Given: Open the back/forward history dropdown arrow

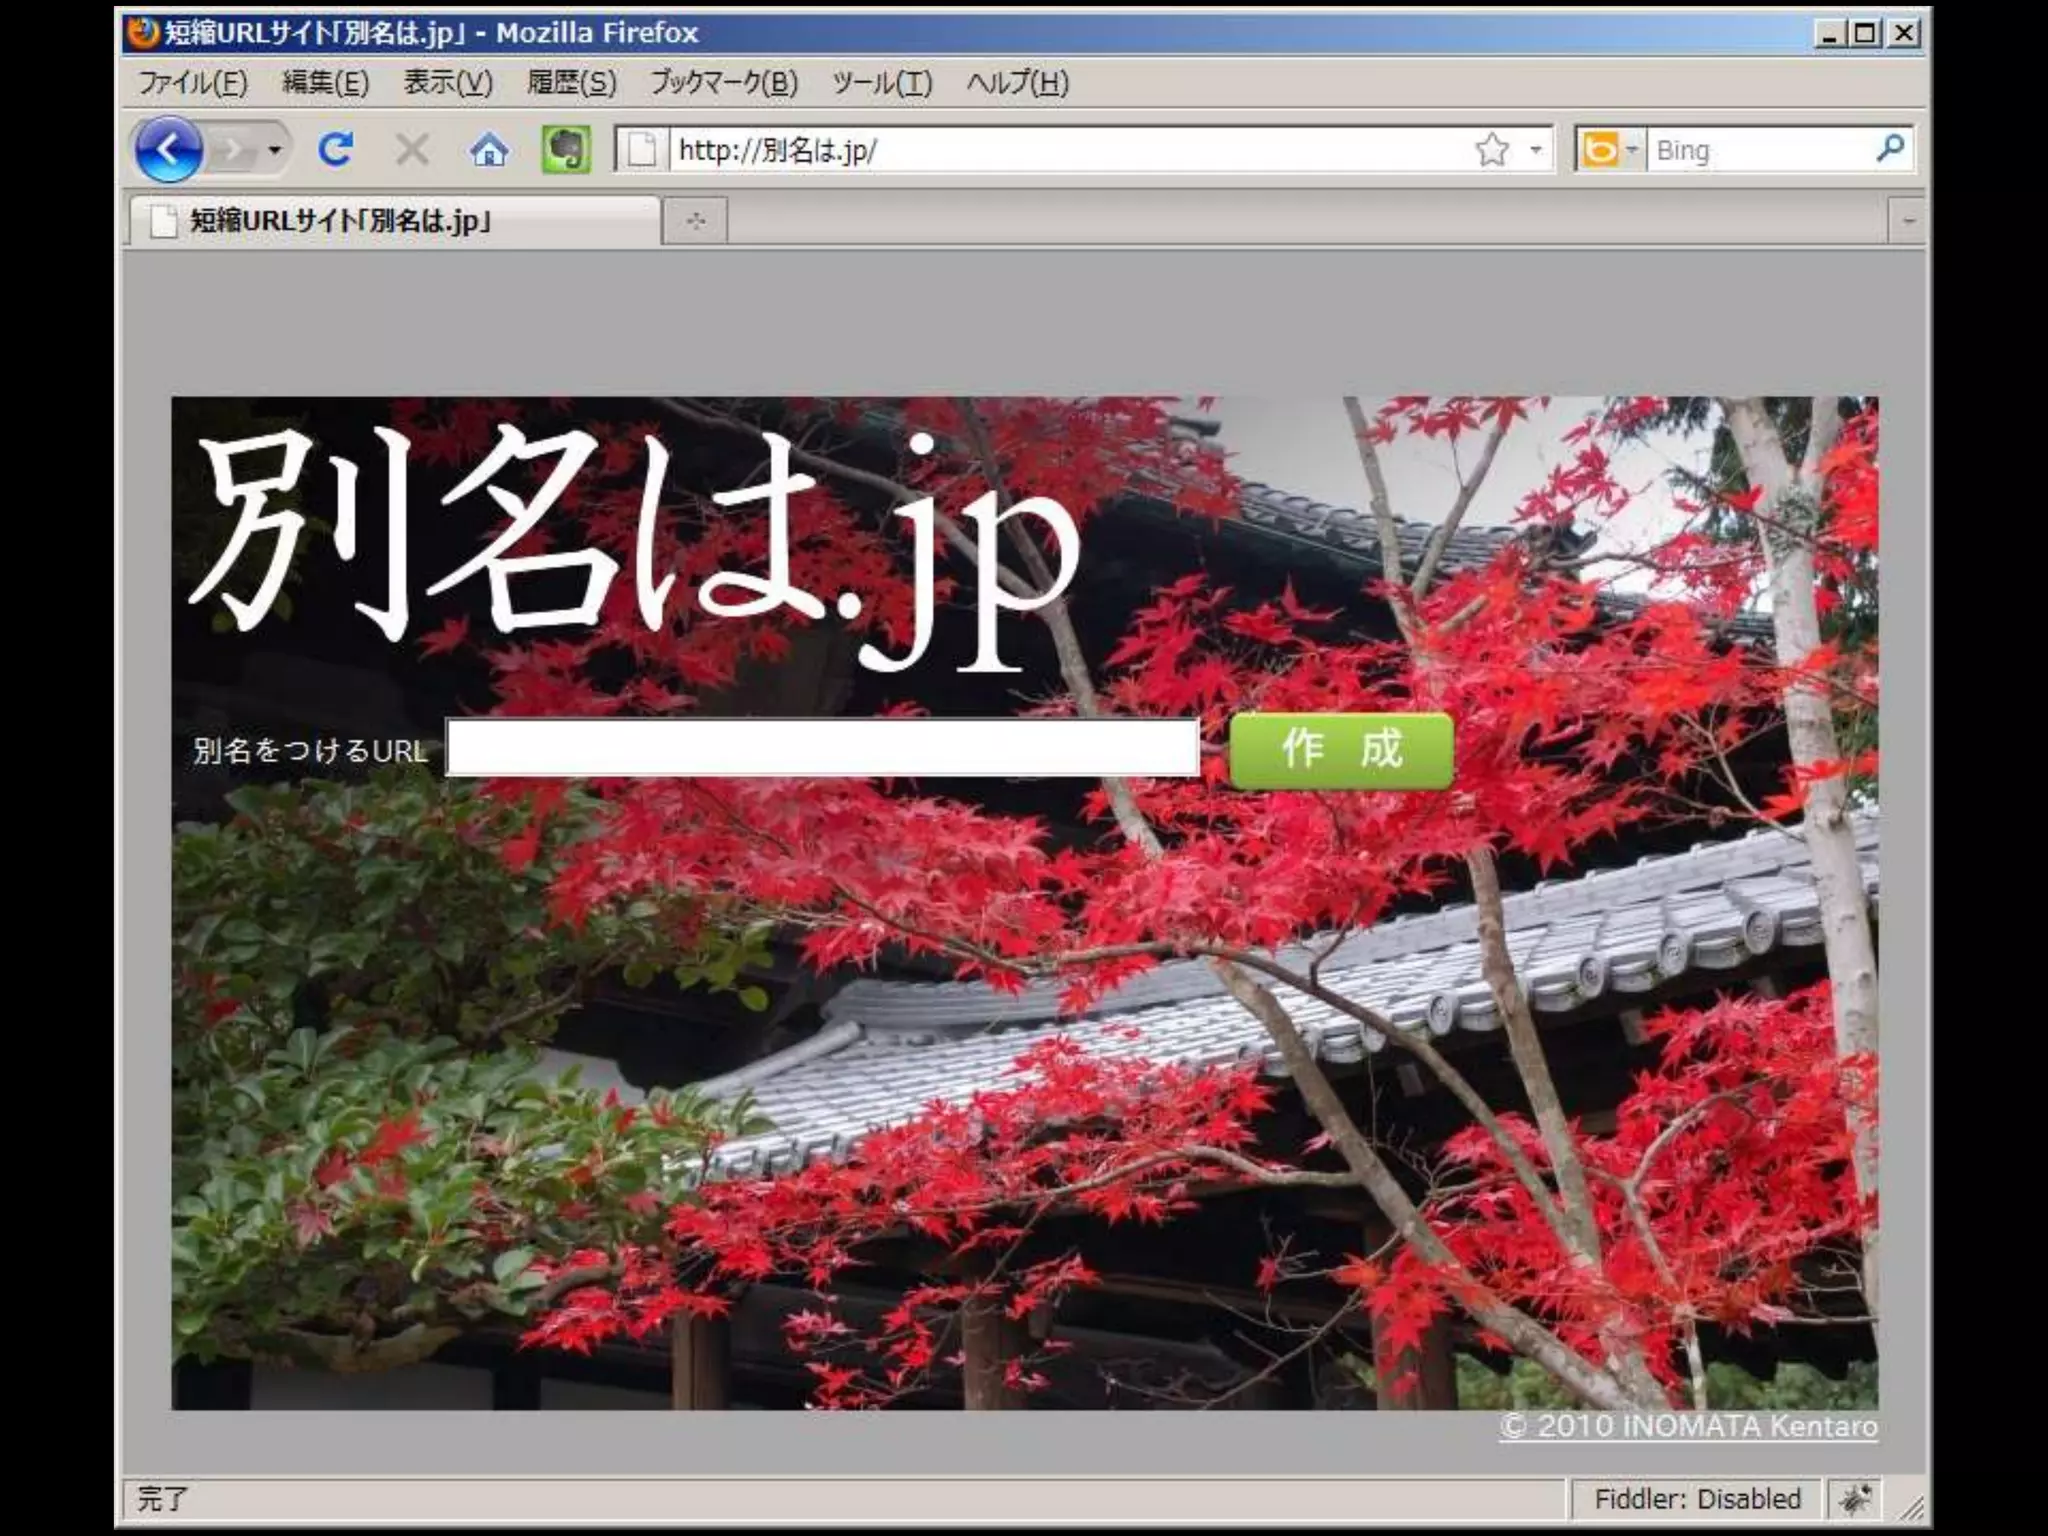Looking at the screenshot, I should point(274,151).
